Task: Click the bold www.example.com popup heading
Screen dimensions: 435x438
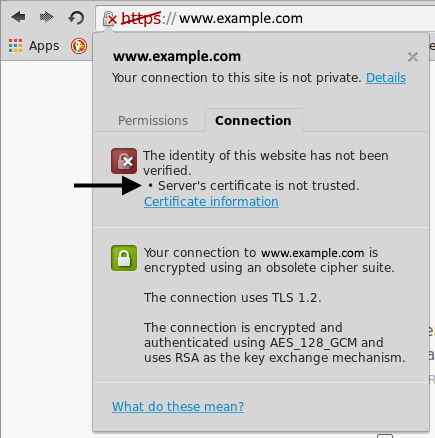Action: click(x=177, y=56)
